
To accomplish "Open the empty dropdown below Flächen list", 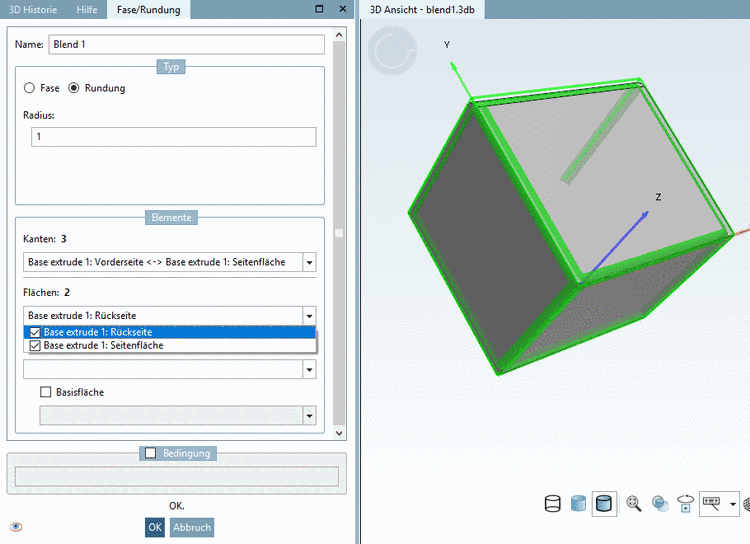I will (309, 369).
